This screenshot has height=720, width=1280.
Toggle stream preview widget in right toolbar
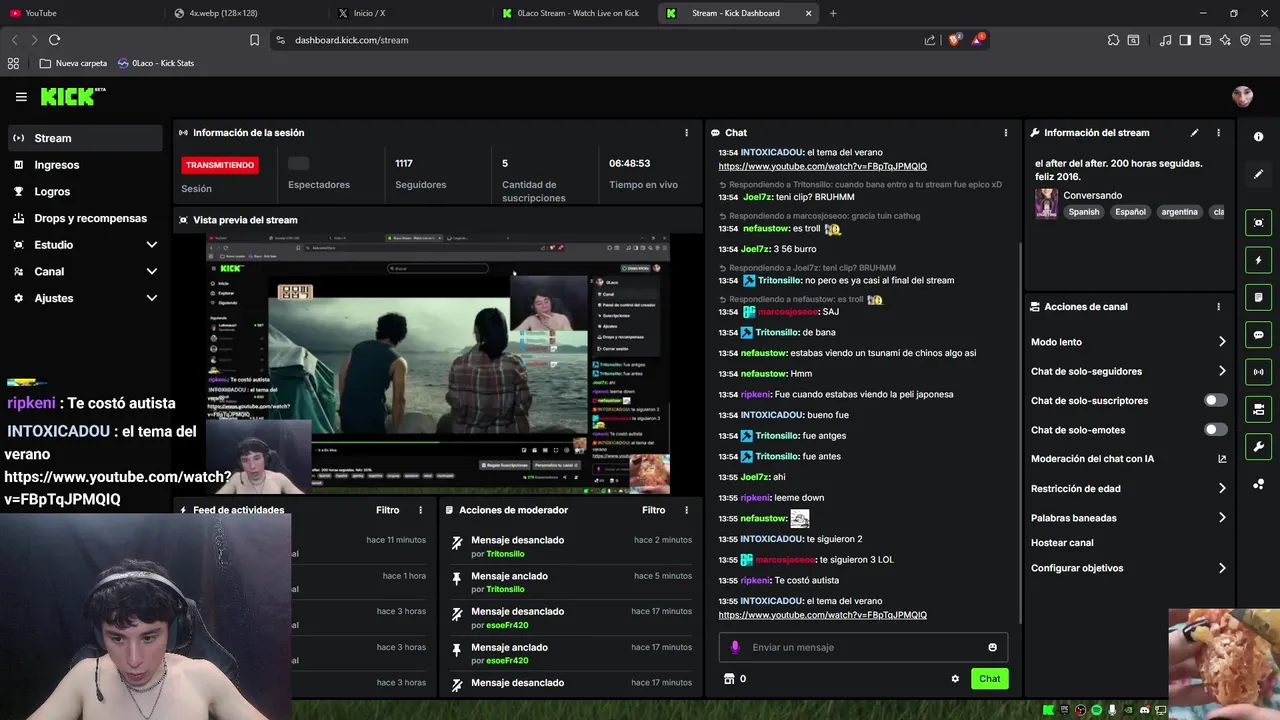coord(1258,222)
